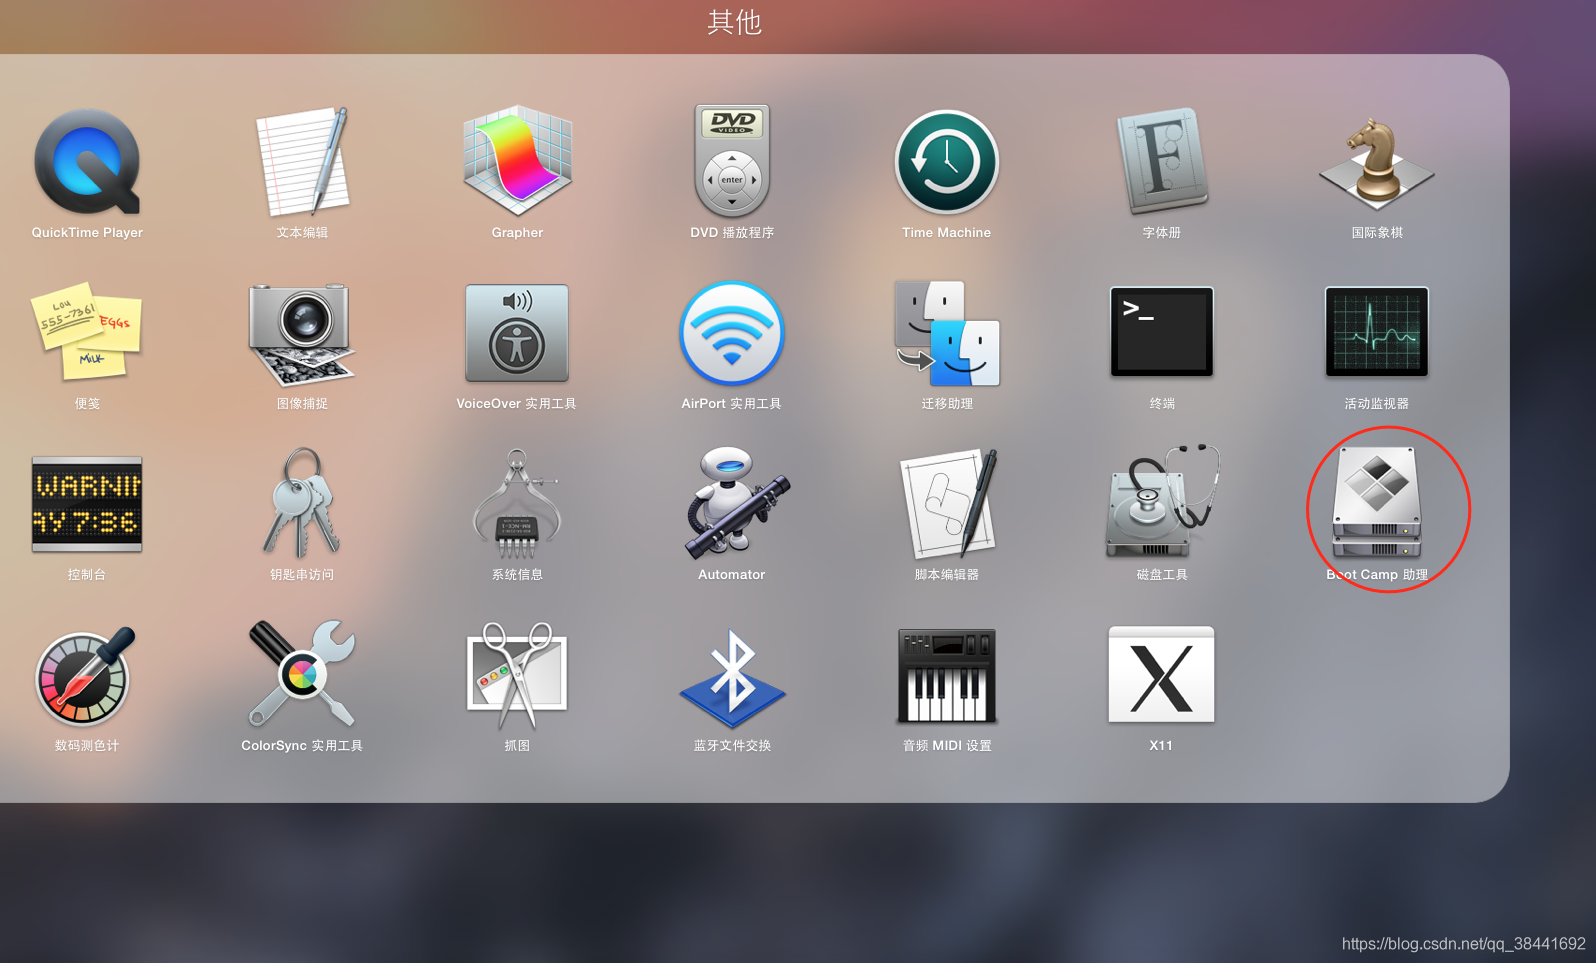This screenshot has width=1596, height=963.
Task: Launch 迁移助理 Migration Assistant icon
Action: pos(946,333)
